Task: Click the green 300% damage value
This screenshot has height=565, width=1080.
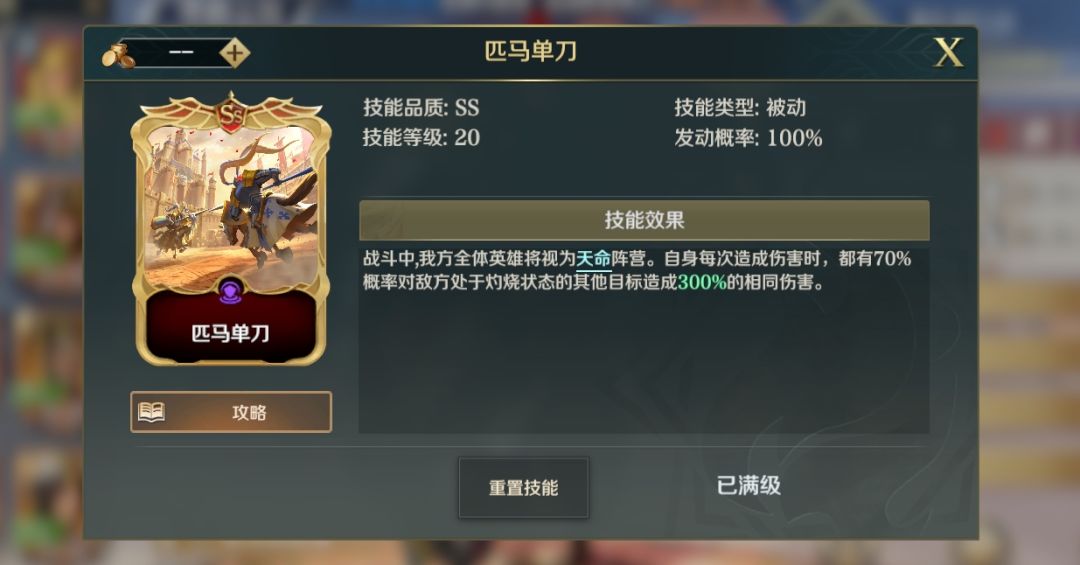Action: pyautogui.click(x=702, y=282)
